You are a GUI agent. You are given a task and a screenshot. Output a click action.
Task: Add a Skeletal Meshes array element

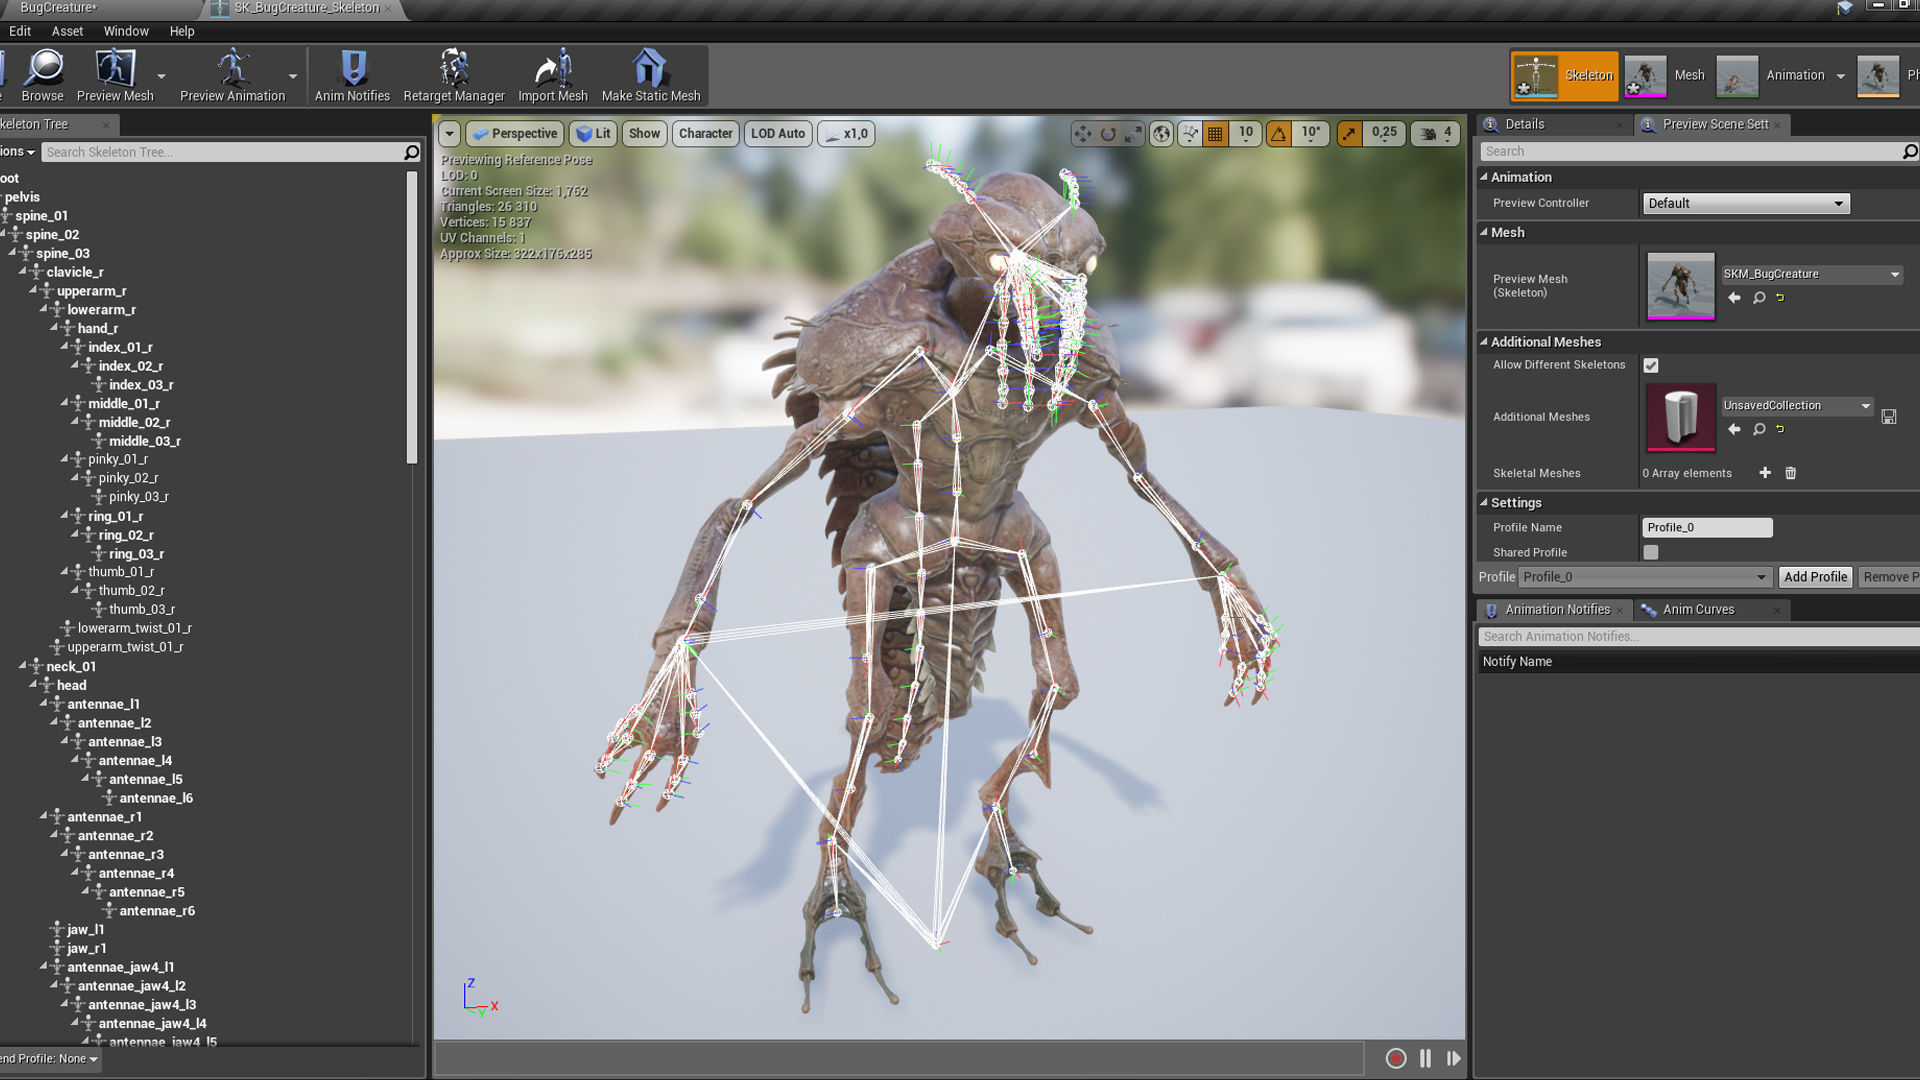point(1765,473)
